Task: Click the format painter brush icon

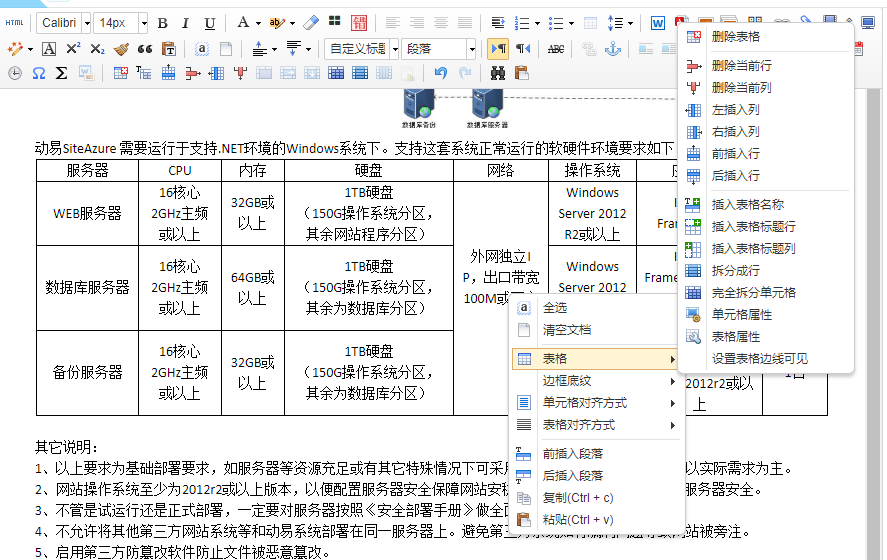Action: [x=121, y=48]
